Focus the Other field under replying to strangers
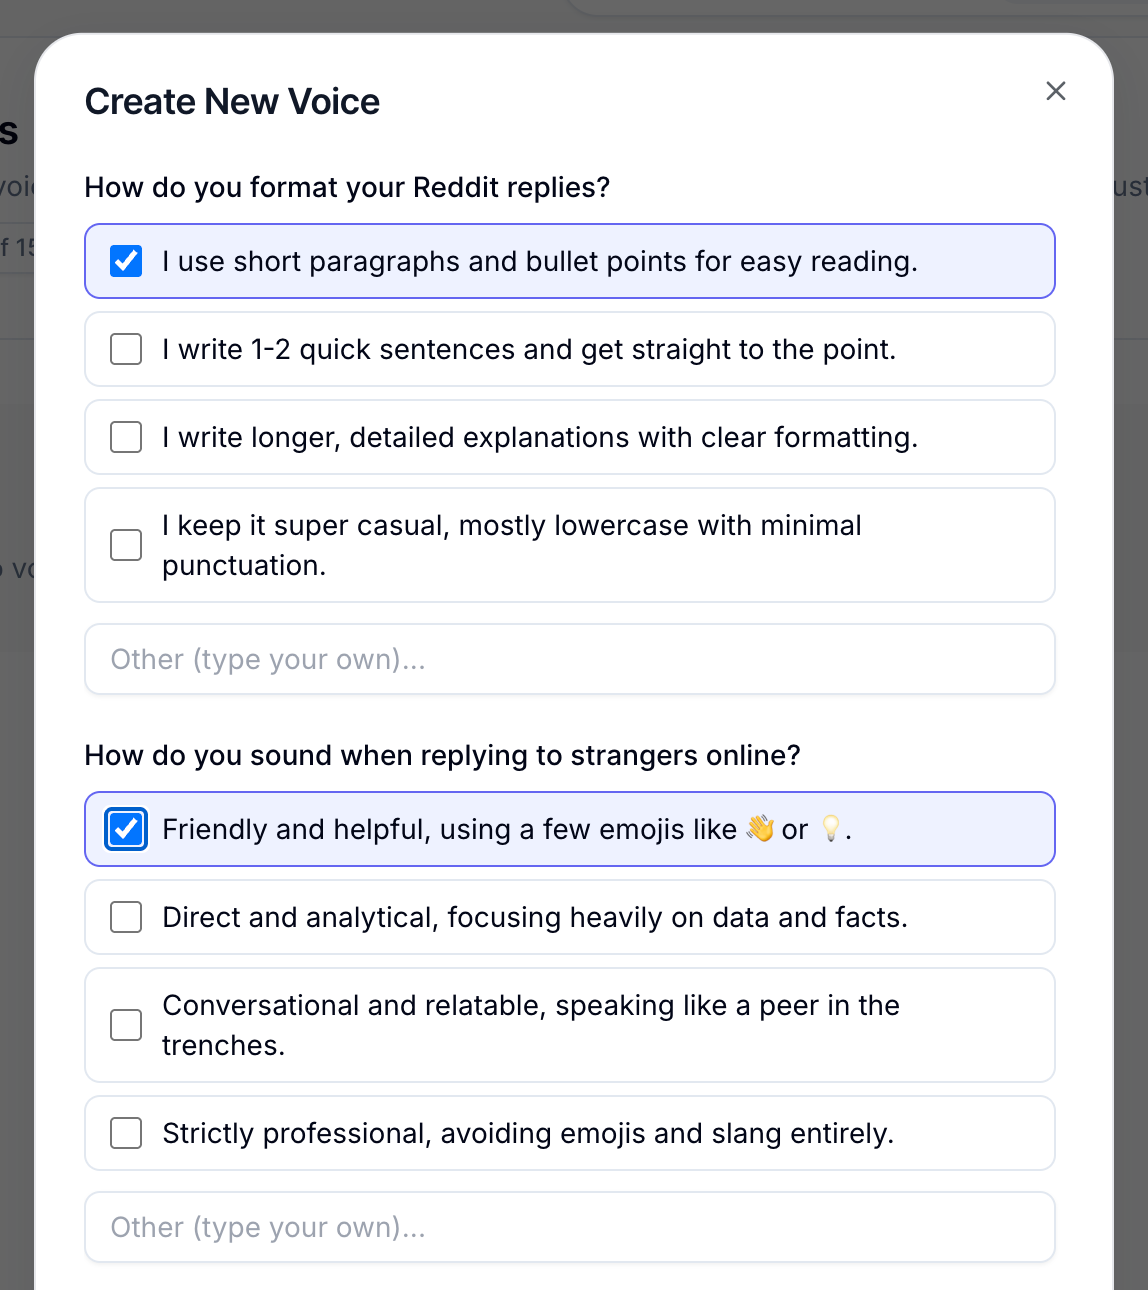1148x1290 pixels. point(570,1227)
